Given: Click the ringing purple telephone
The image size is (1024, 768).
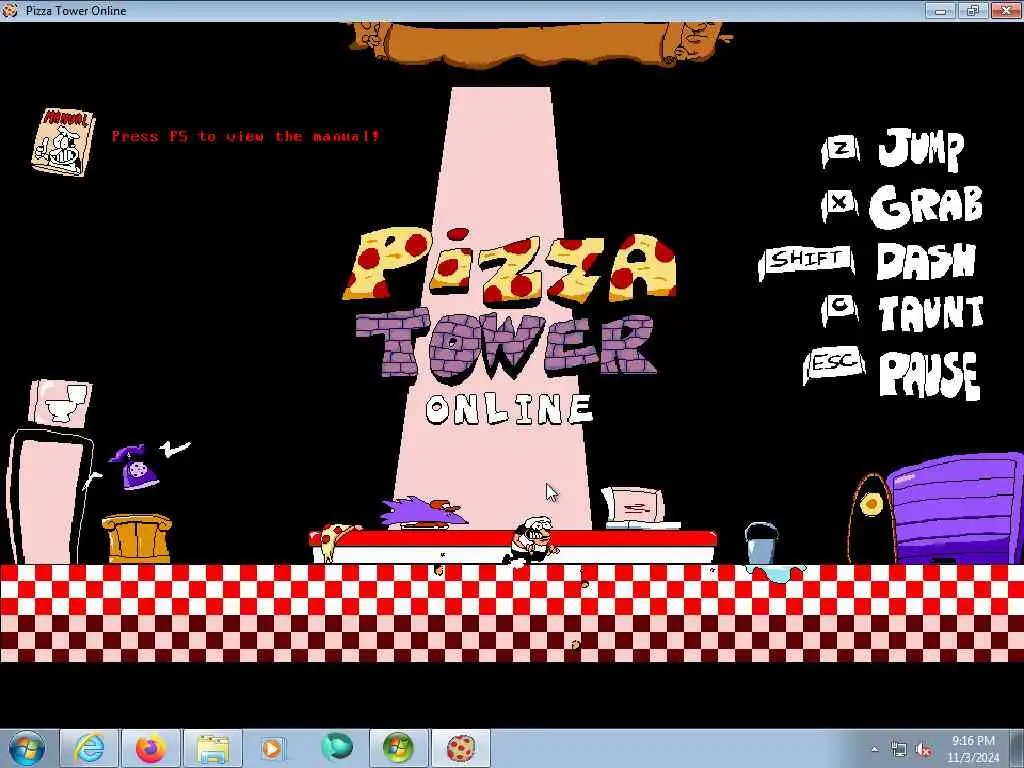Looking at the screenshot, I should click(x=135, y=466).
